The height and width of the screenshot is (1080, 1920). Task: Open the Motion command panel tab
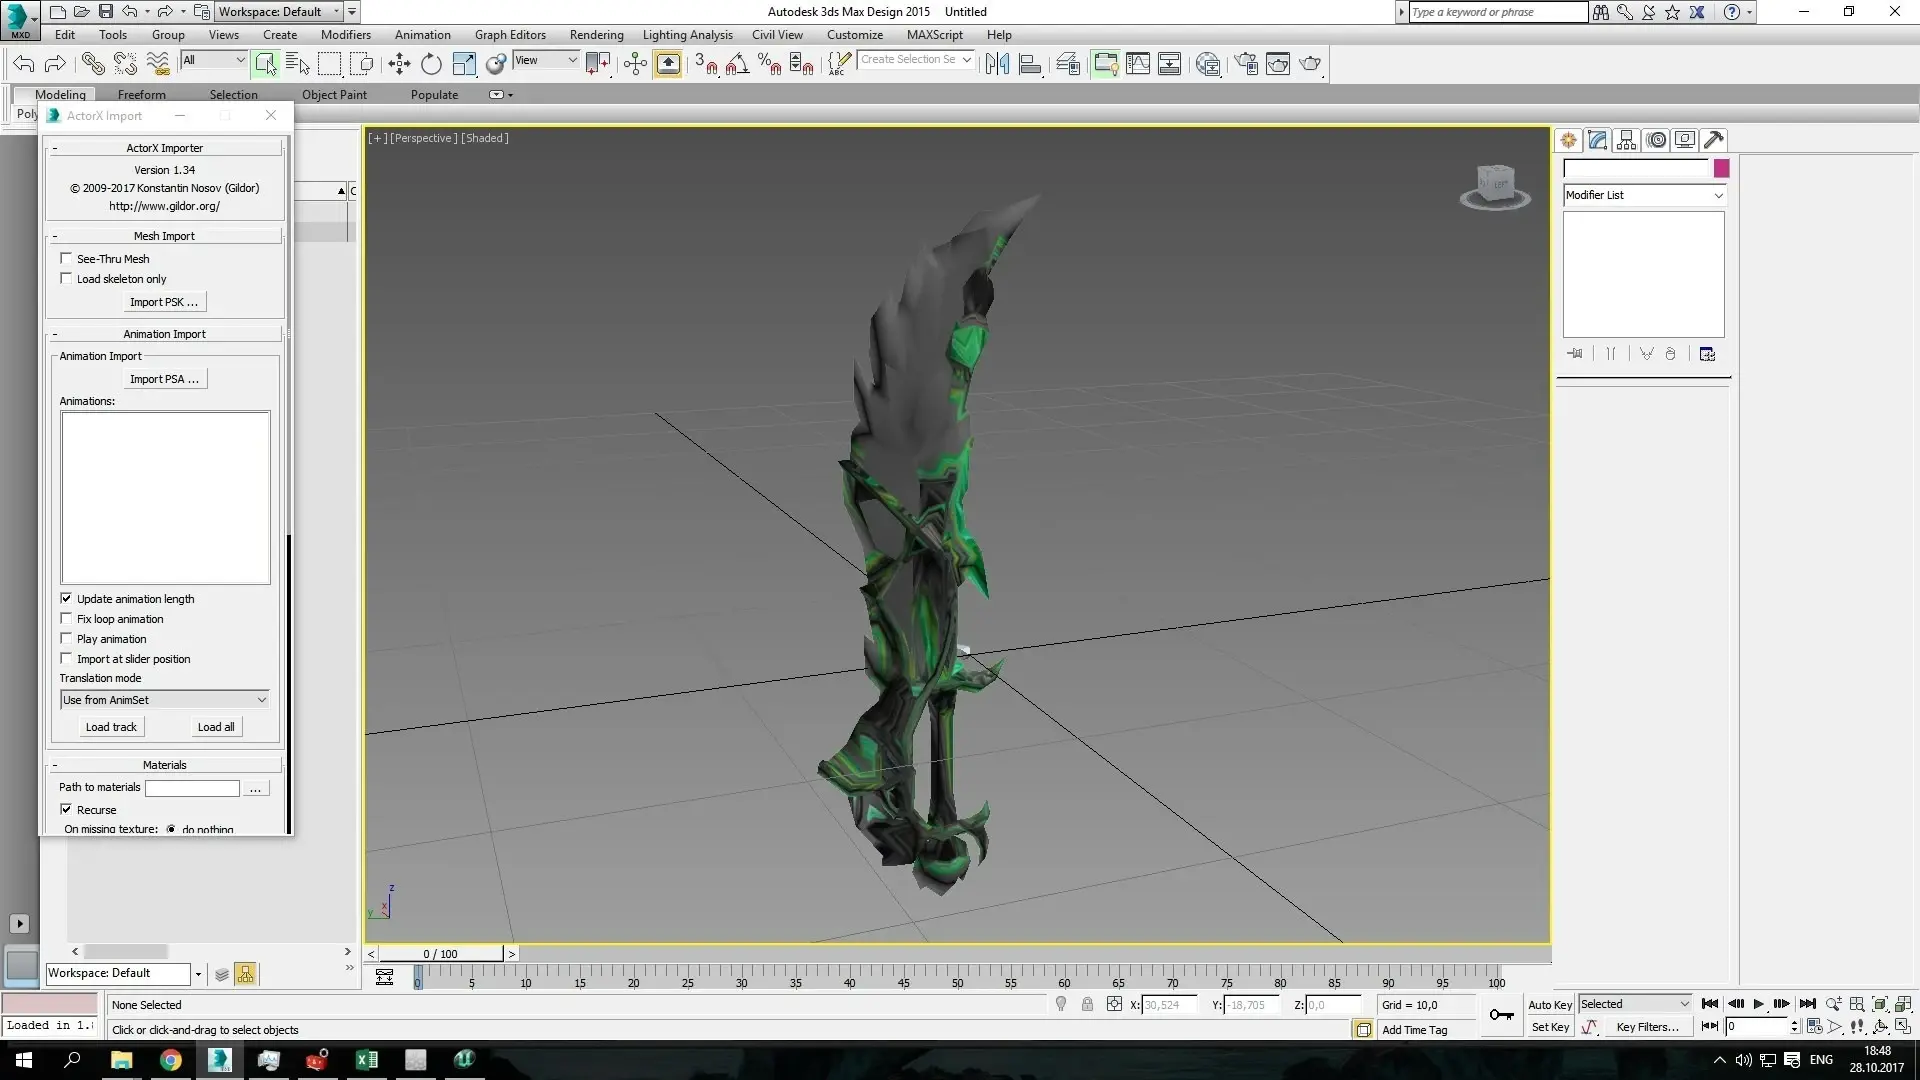[x=1656, y=140]
